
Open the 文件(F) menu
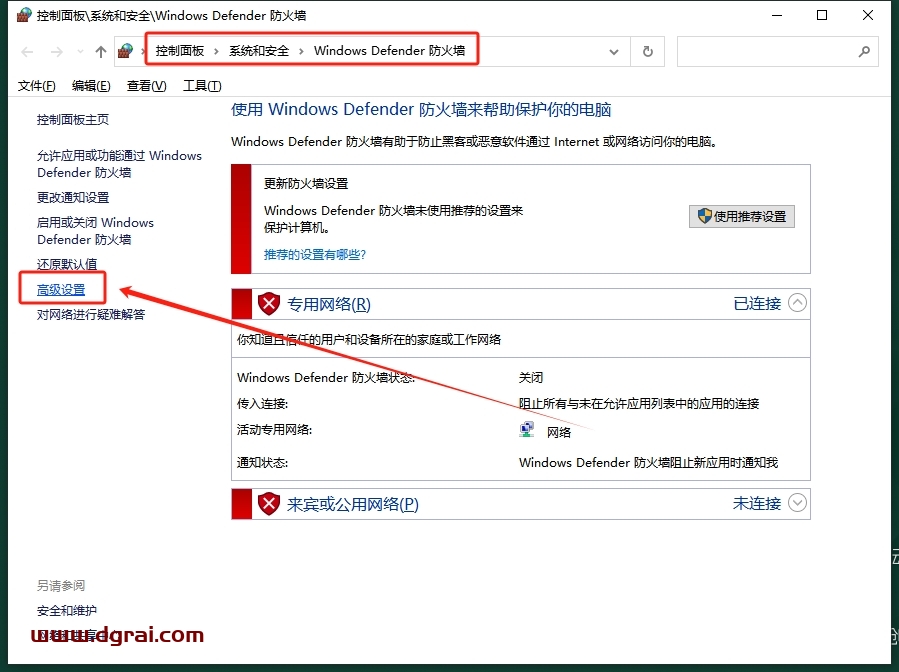click(x=37, y=86)
